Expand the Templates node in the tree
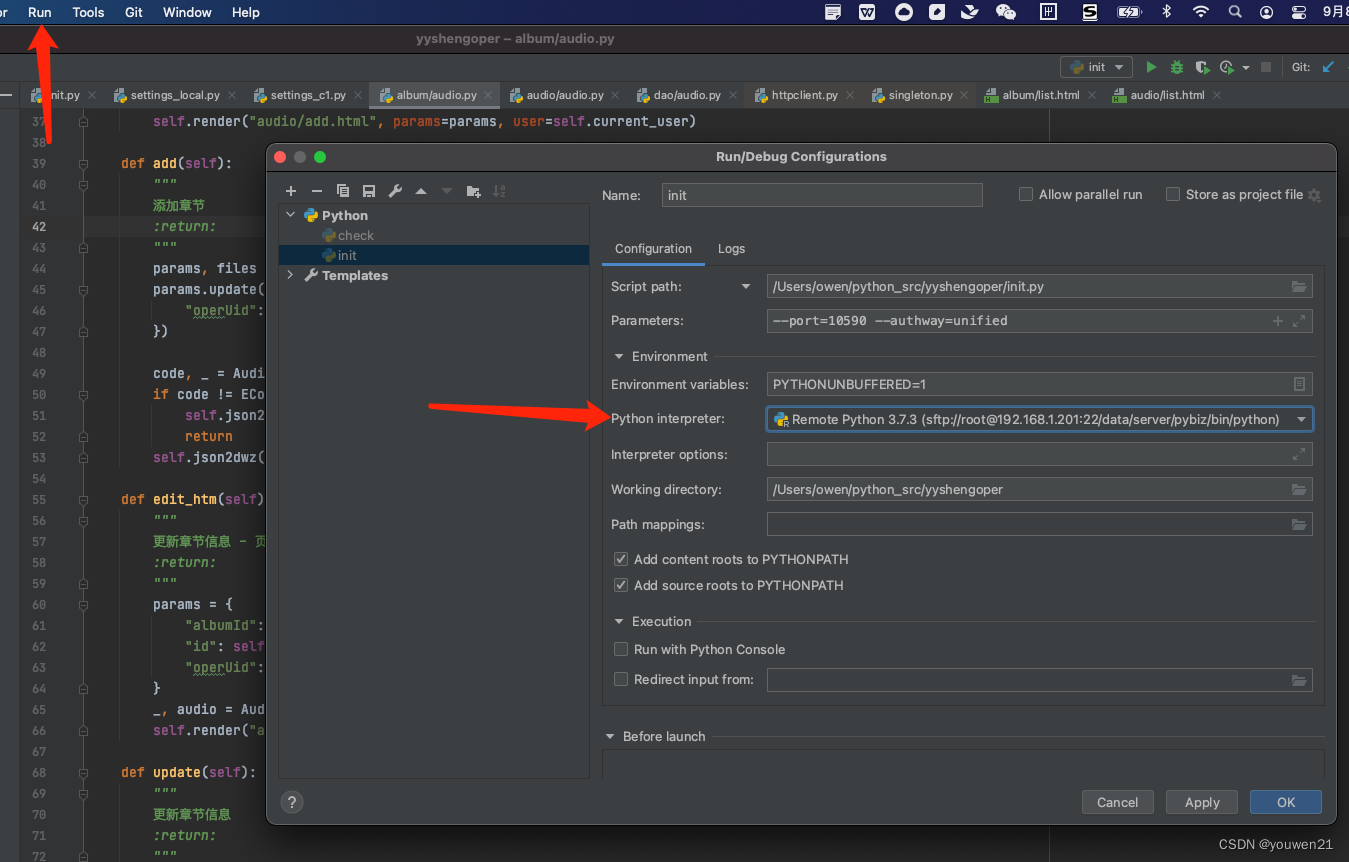Image resolution: width=1349 pixels, height=862 pixels. pyautogui.click(x=291, y=275)
